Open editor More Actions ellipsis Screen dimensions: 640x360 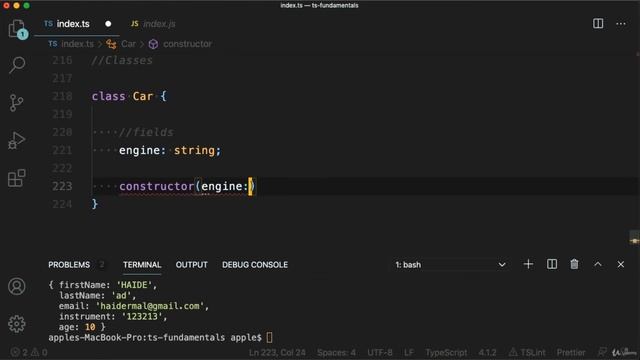click(x=621, y=24)
